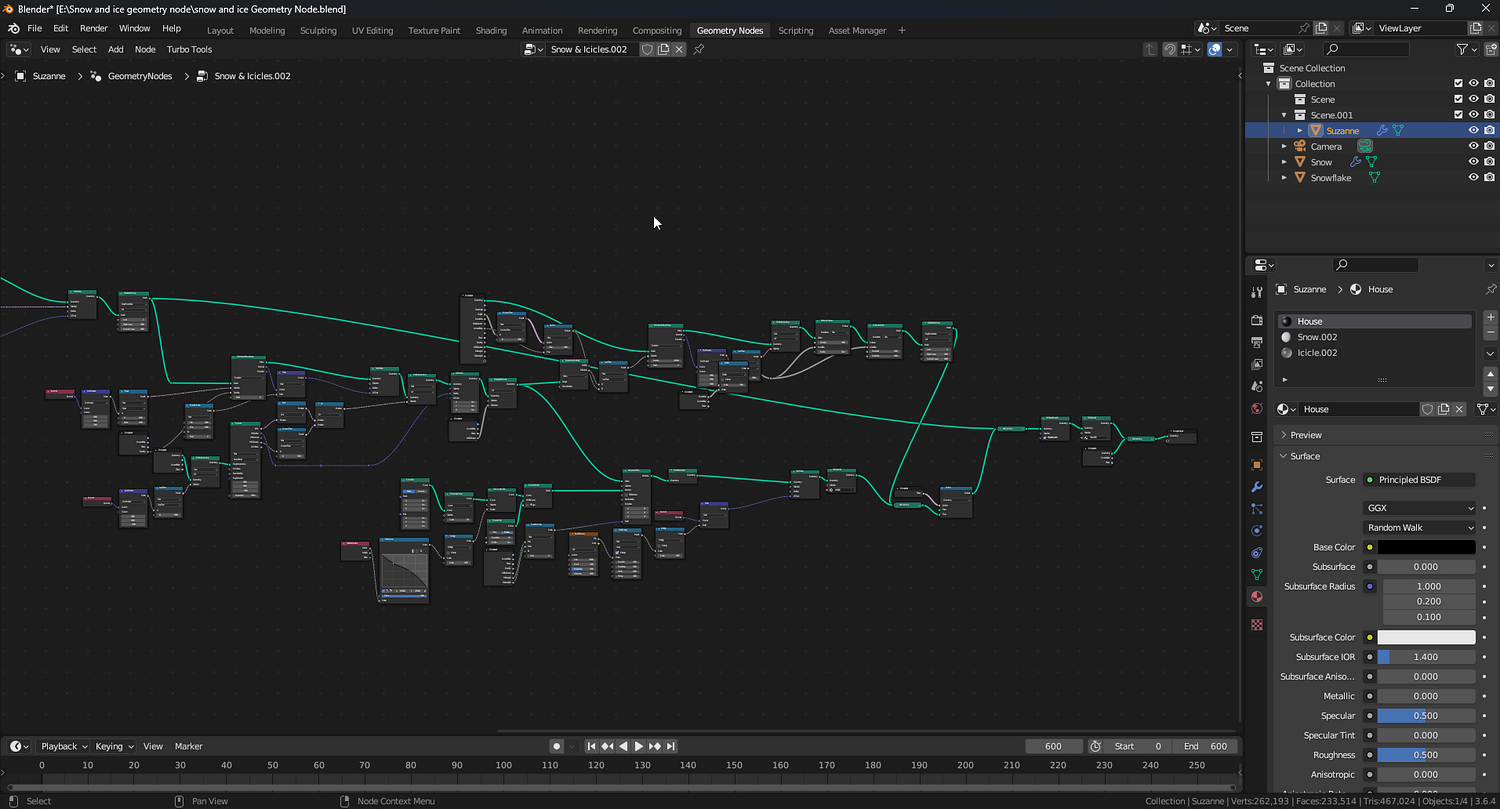Add a new material slot
Screen dimensions: 1500x809
pos(1491,317)
